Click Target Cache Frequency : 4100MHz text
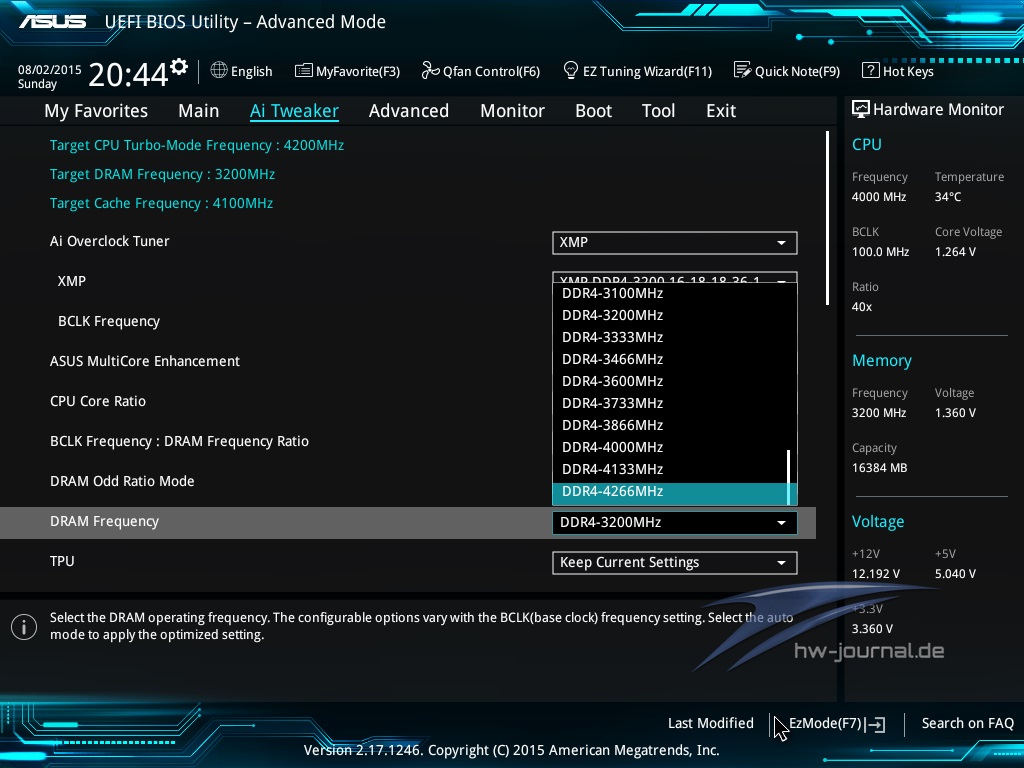The image size is (1024, 768). pyautogui.click(x=161, y=203)
